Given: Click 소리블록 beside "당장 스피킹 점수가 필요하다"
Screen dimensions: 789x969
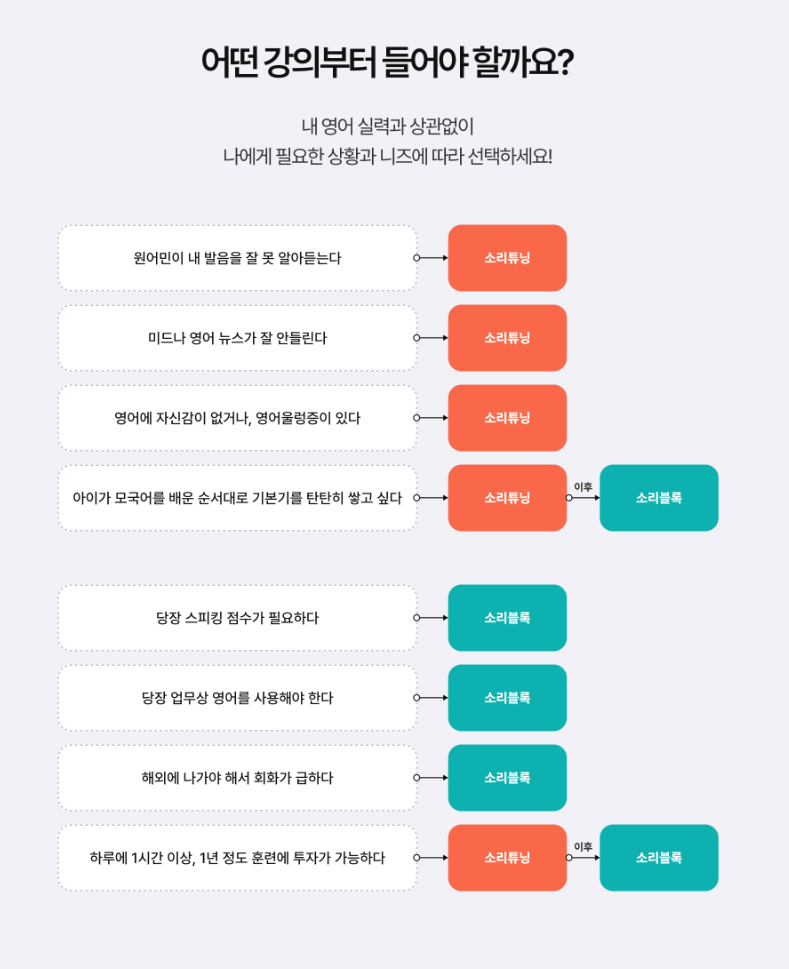Looking at the screenshot, I should [x=507, y=618].
